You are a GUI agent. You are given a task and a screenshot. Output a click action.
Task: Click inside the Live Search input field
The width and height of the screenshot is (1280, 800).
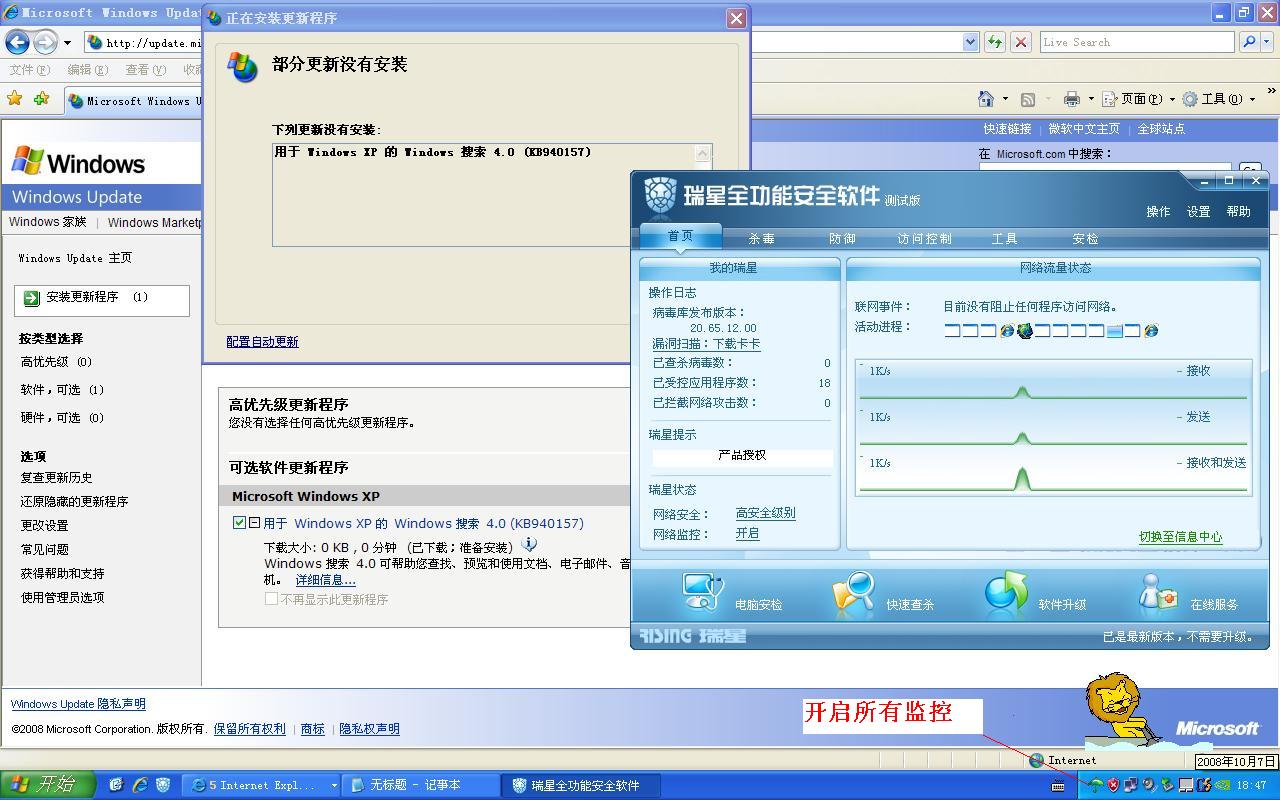(x=1136, y=42)
